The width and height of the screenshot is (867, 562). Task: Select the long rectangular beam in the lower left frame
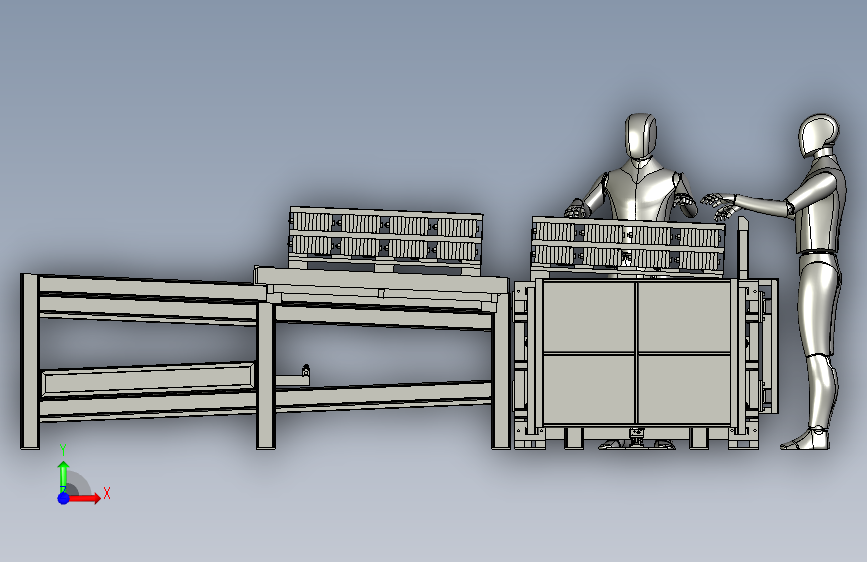(x=148, y=378)
